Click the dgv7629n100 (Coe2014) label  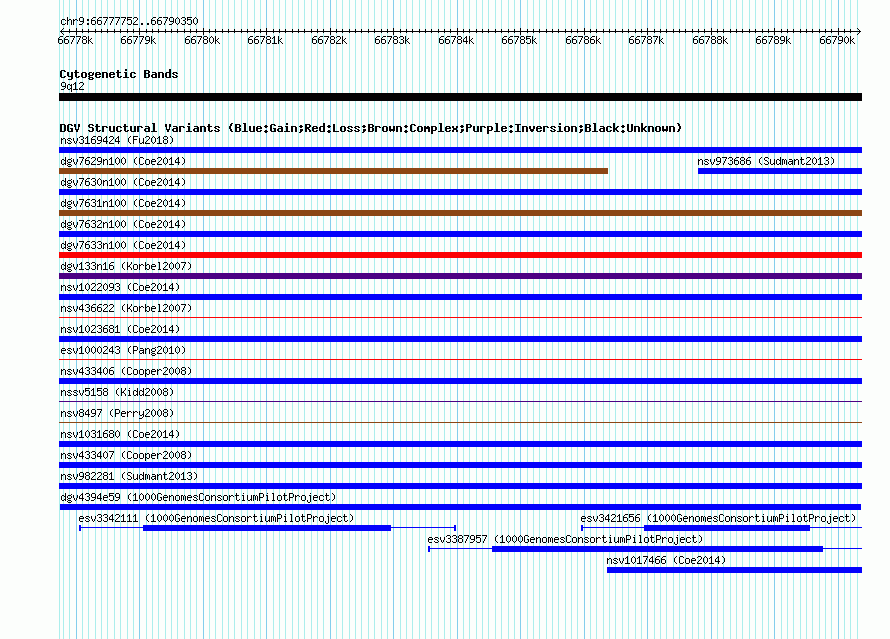tap(123, 161)
